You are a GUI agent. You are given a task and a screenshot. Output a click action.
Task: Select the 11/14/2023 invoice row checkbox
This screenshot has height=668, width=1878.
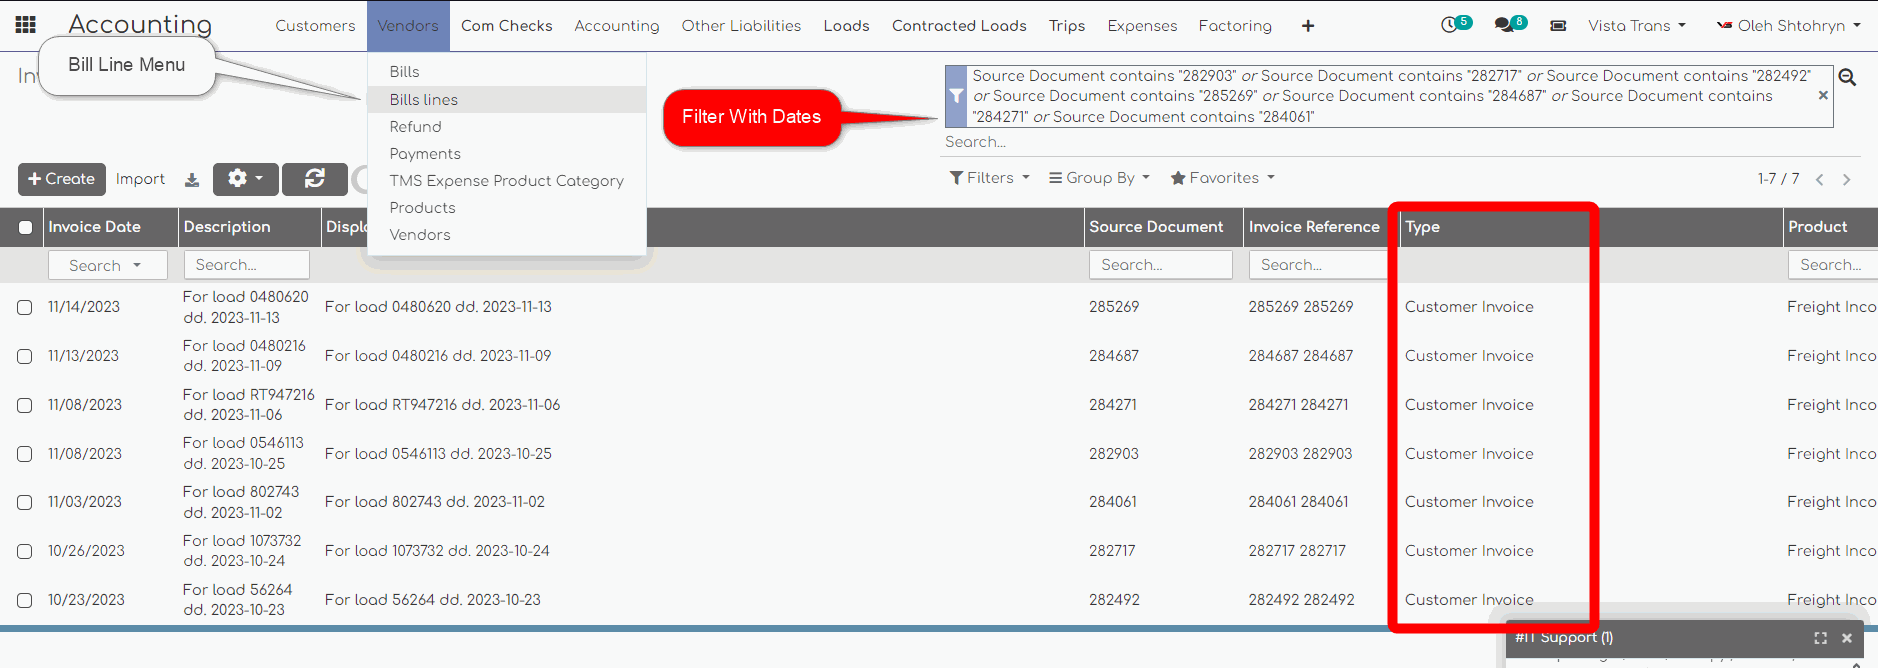coord(25,308)
